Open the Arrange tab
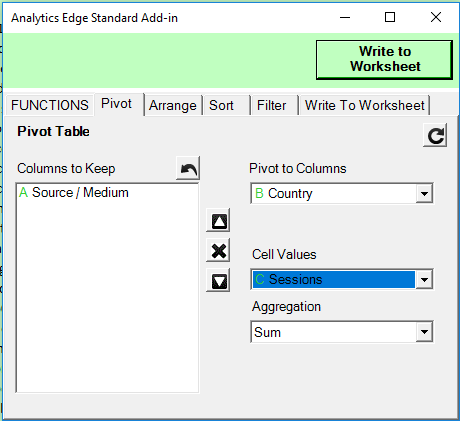 [173, 105]
